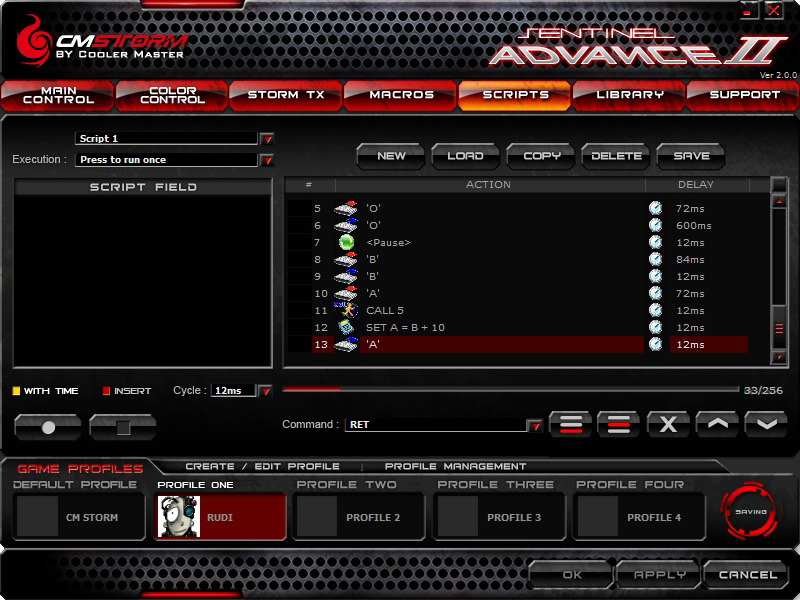
Task: Select the SET A = B + 10 action text
Action: pyautogui.click(x=405, y=328)
